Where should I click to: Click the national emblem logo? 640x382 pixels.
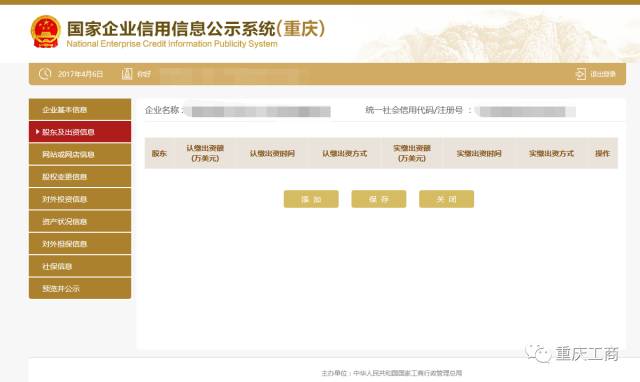coord(46,31)
